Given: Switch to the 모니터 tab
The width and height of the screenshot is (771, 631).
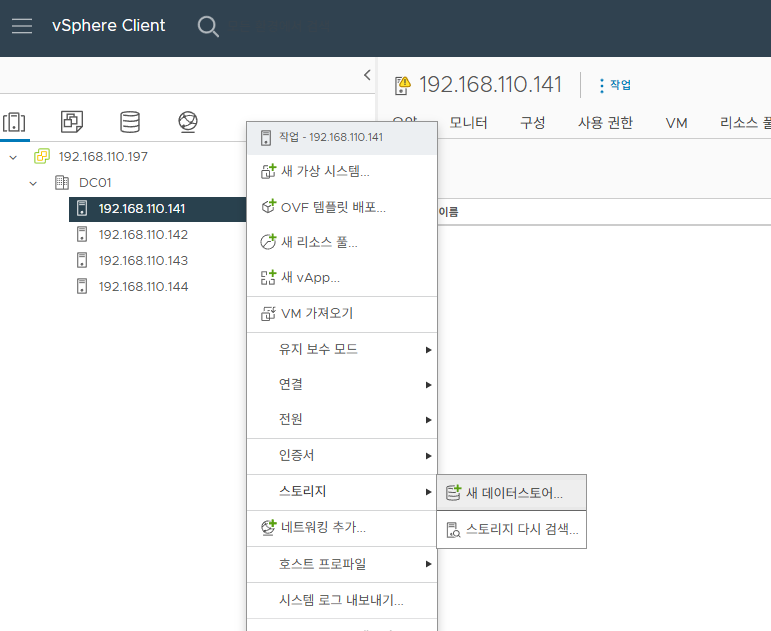Looking at the screenshot, I should tap(468, 122).
